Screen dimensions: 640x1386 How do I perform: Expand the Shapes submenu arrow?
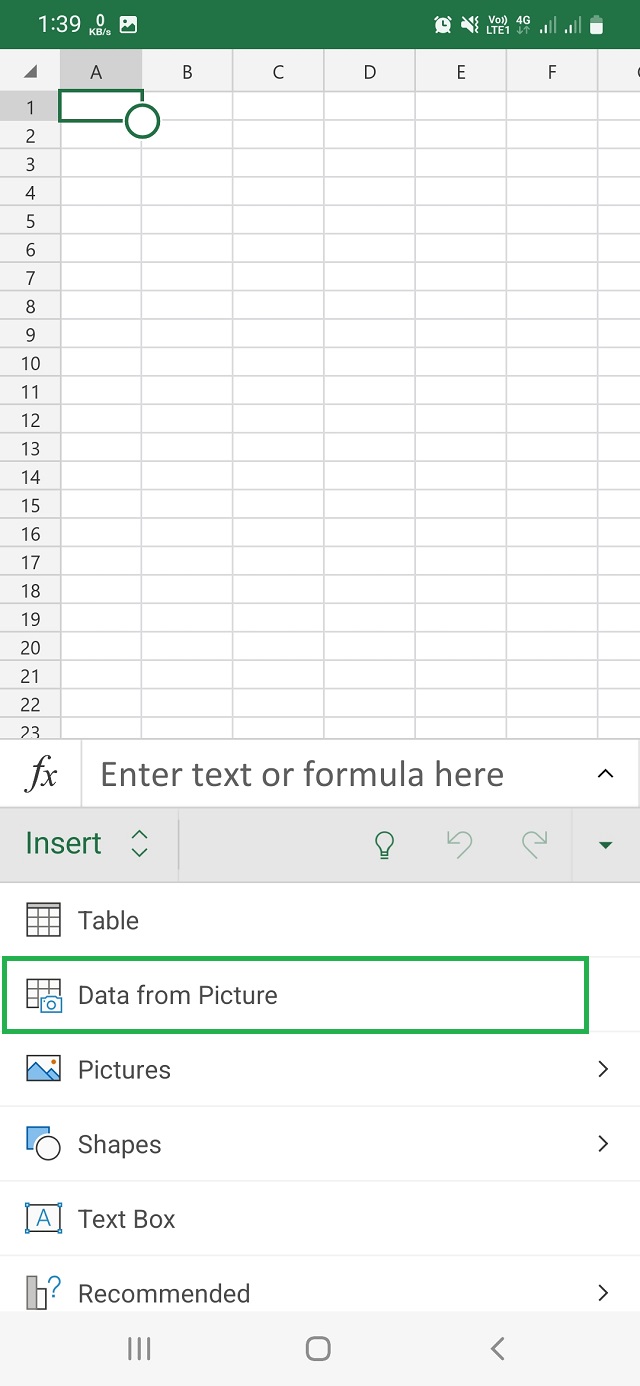pos(603,1144)
